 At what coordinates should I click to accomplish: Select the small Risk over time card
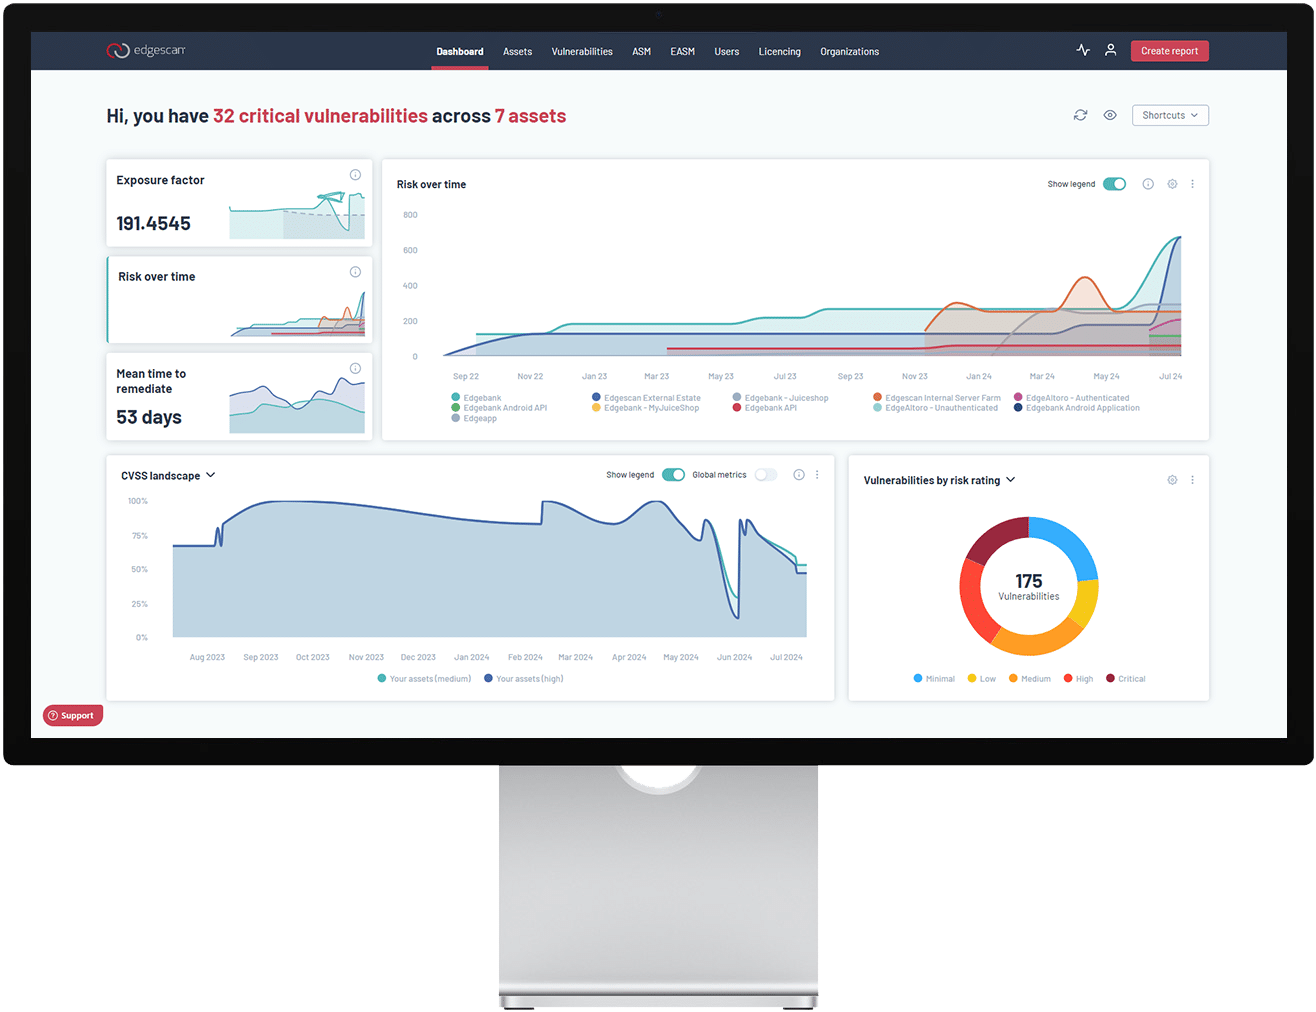[x=239, y=300]
